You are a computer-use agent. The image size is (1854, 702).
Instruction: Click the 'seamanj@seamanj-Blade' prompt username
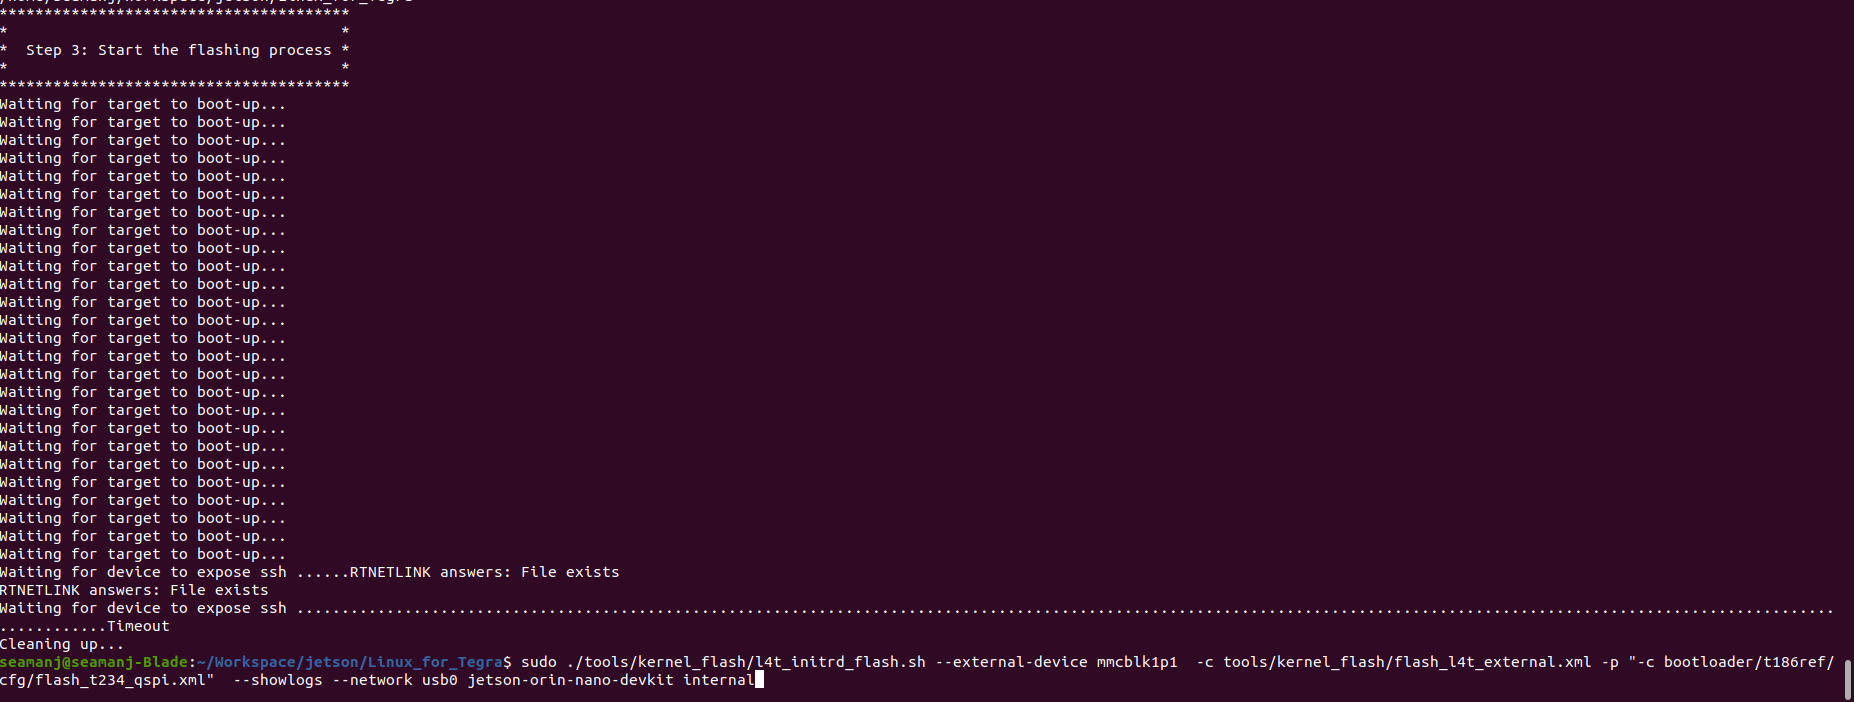point(94,662)
